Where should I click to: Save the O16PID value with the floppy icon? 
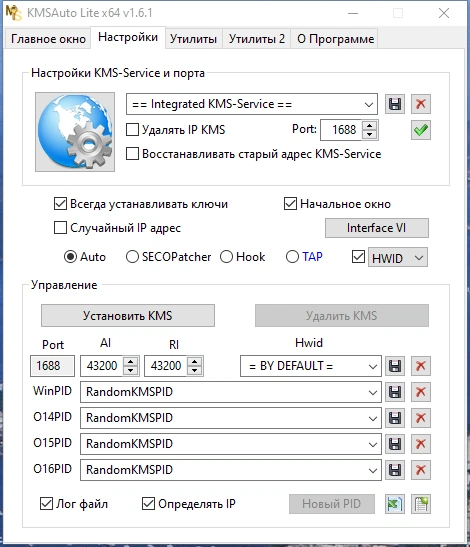tap(395, 470)
